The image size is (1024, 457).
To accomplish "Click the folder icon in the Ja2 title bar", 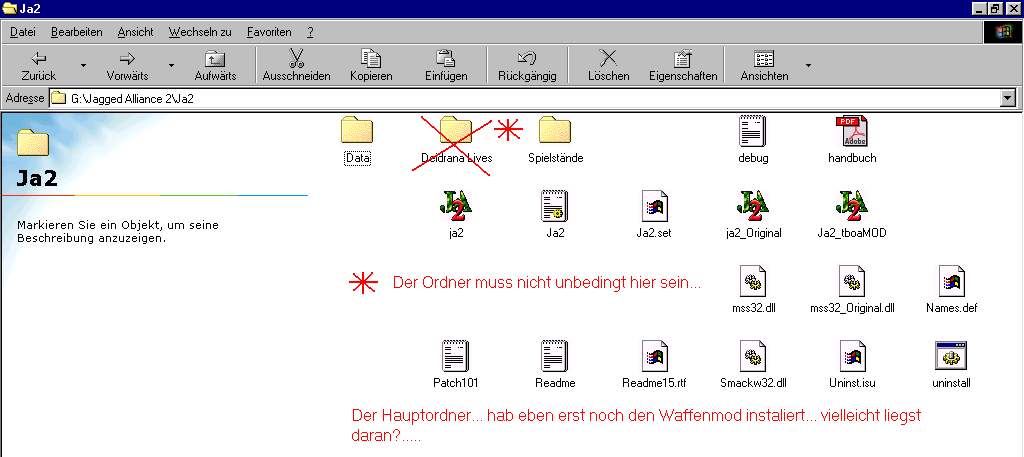I will 10,8.
